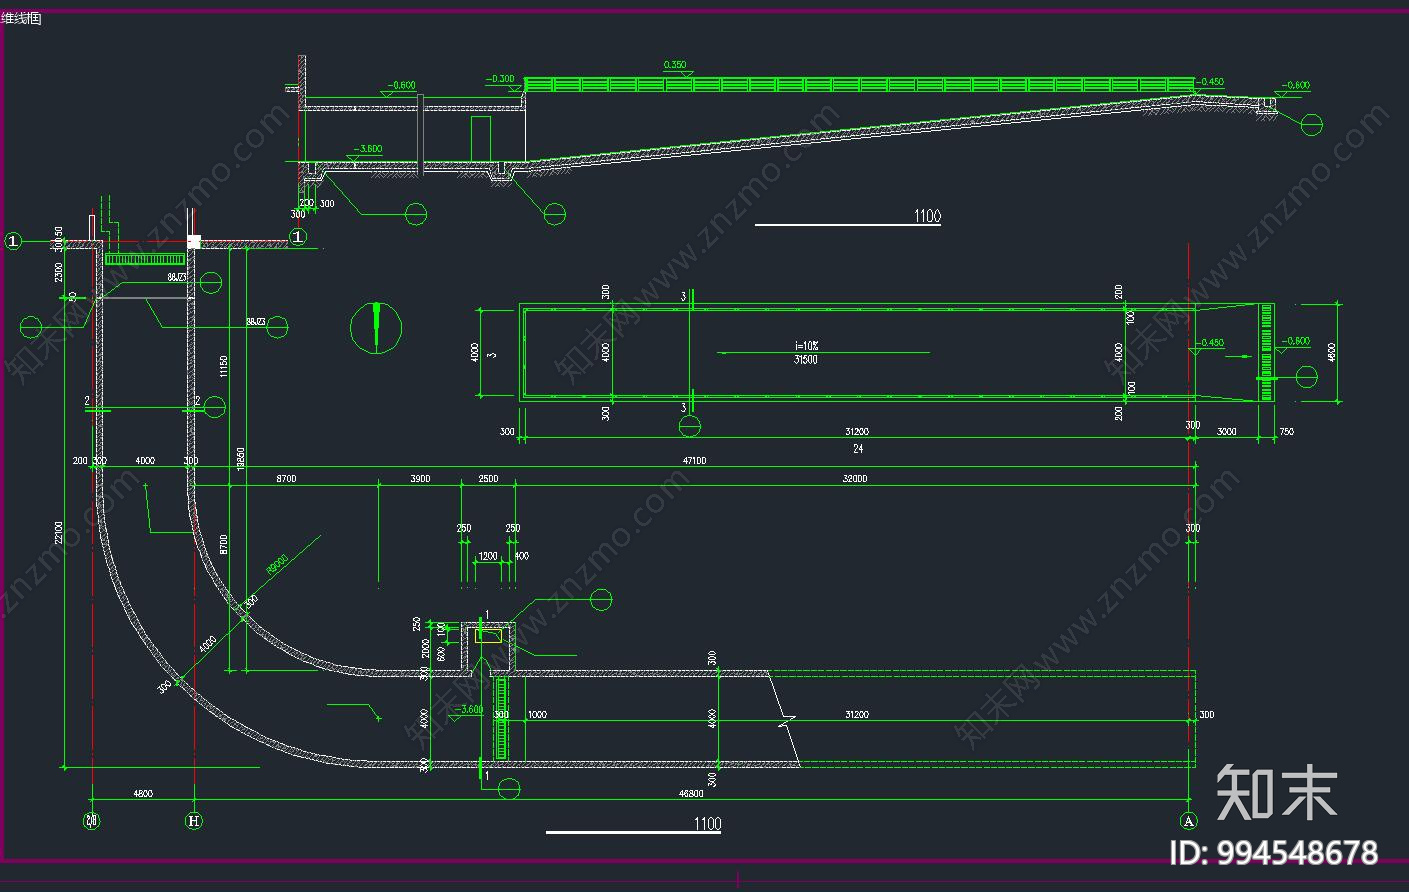Viewport: 1409px width, 892px height.
Task: Select the axis bubble labeled A
Action: (1189, 821)
